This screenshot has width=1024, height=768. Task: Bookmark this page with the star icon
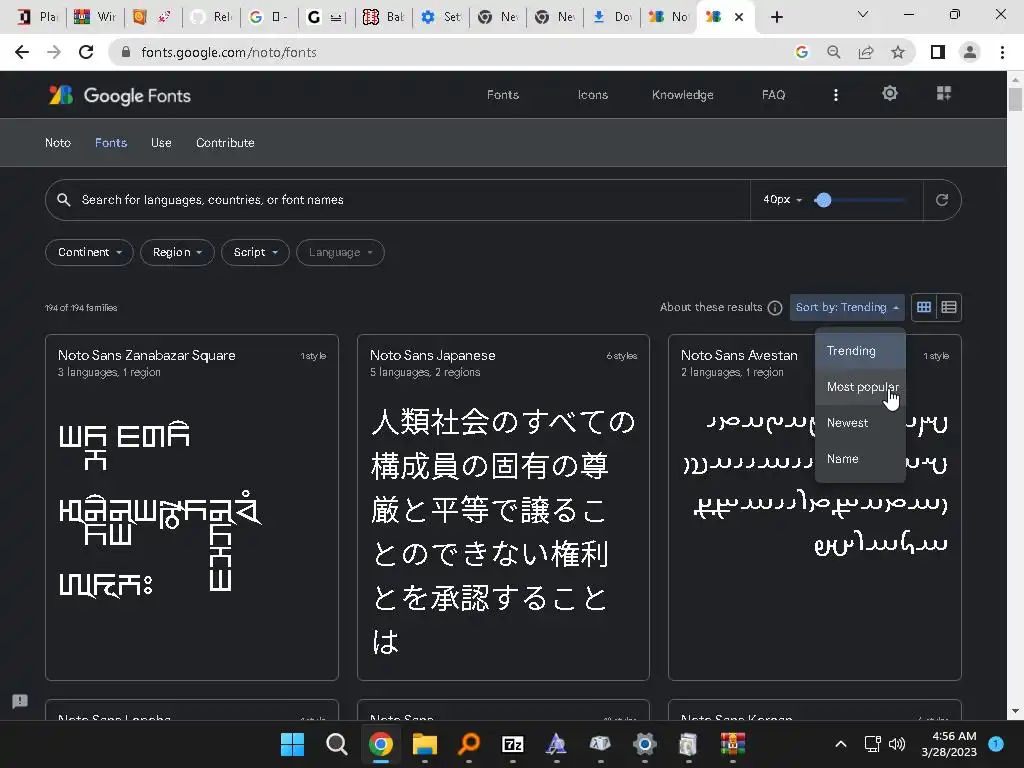click(x=898, y=52)
